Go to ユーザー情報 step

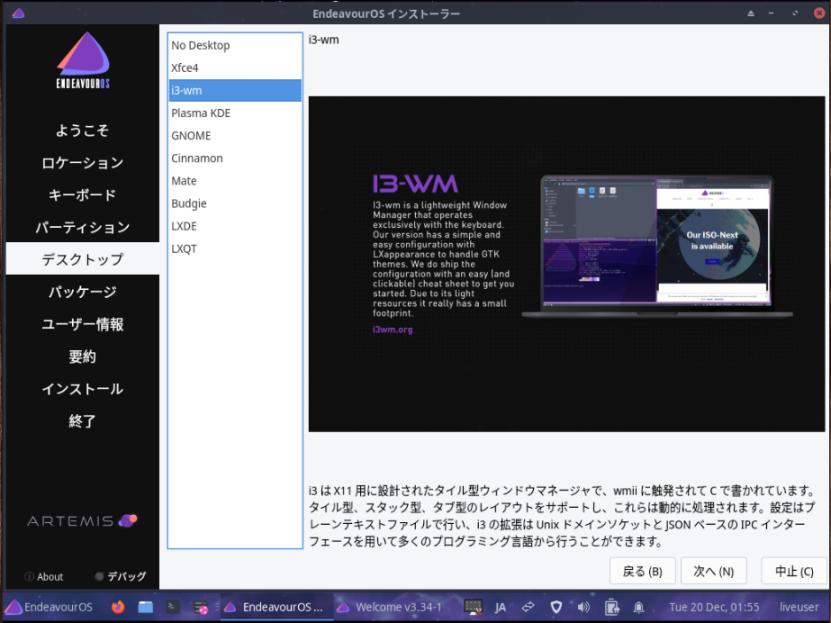pos(82,324)
